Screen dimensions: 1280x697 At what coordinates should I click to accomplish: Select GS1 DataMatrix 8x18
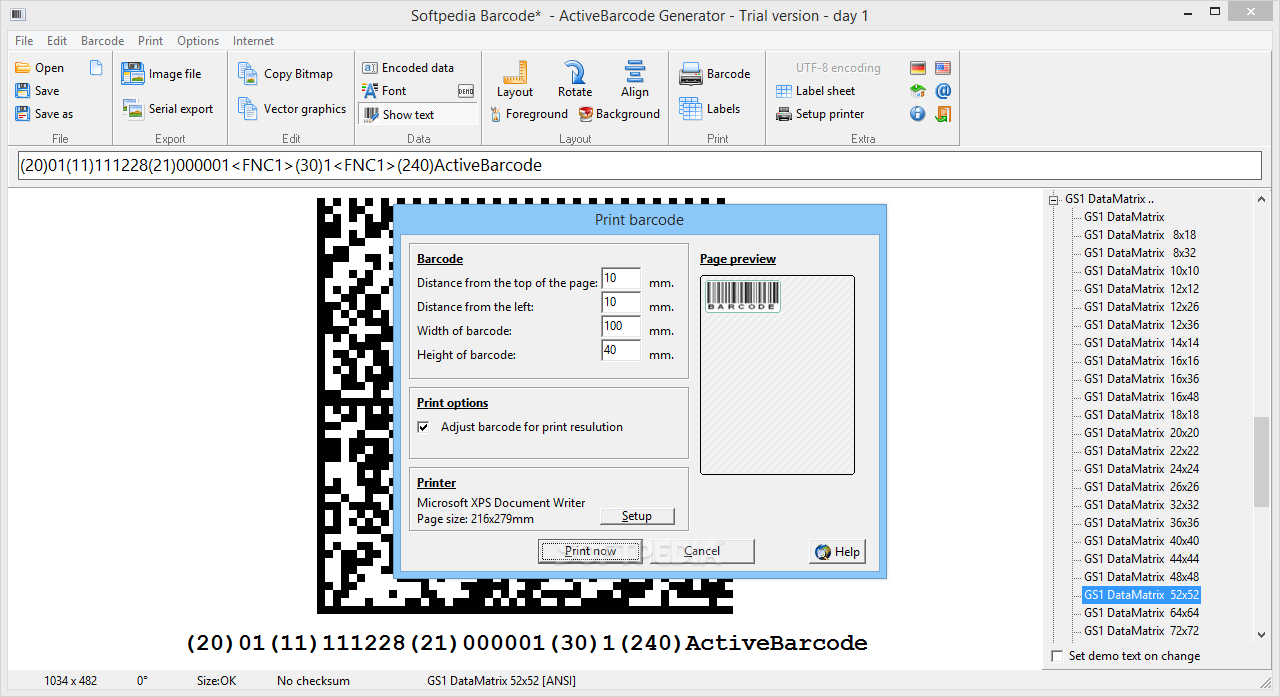click(x=1140, y=235)
